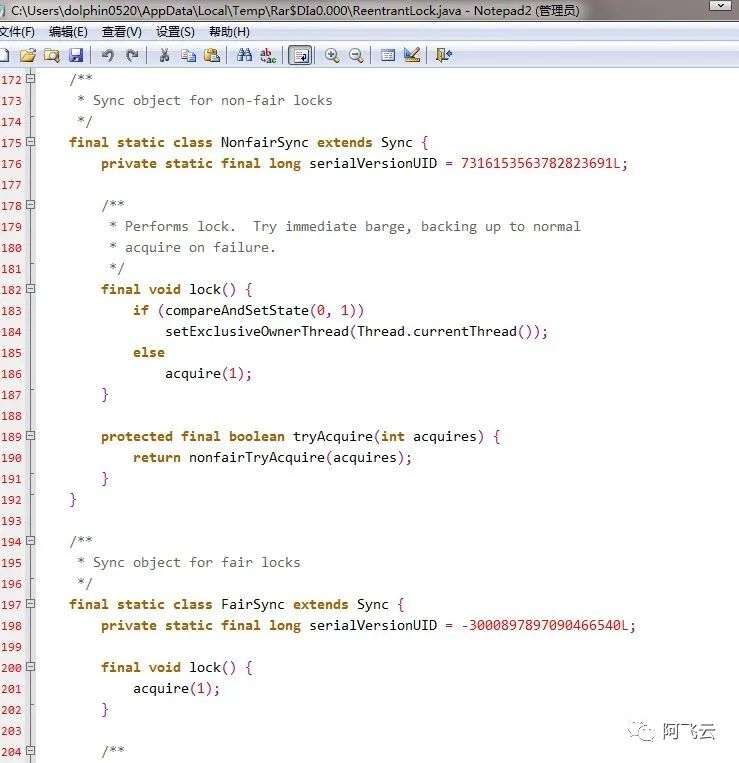Screen dimensions: 739x763
Task: Open Replace with the ab-ac icon
Action: point(268,55)
